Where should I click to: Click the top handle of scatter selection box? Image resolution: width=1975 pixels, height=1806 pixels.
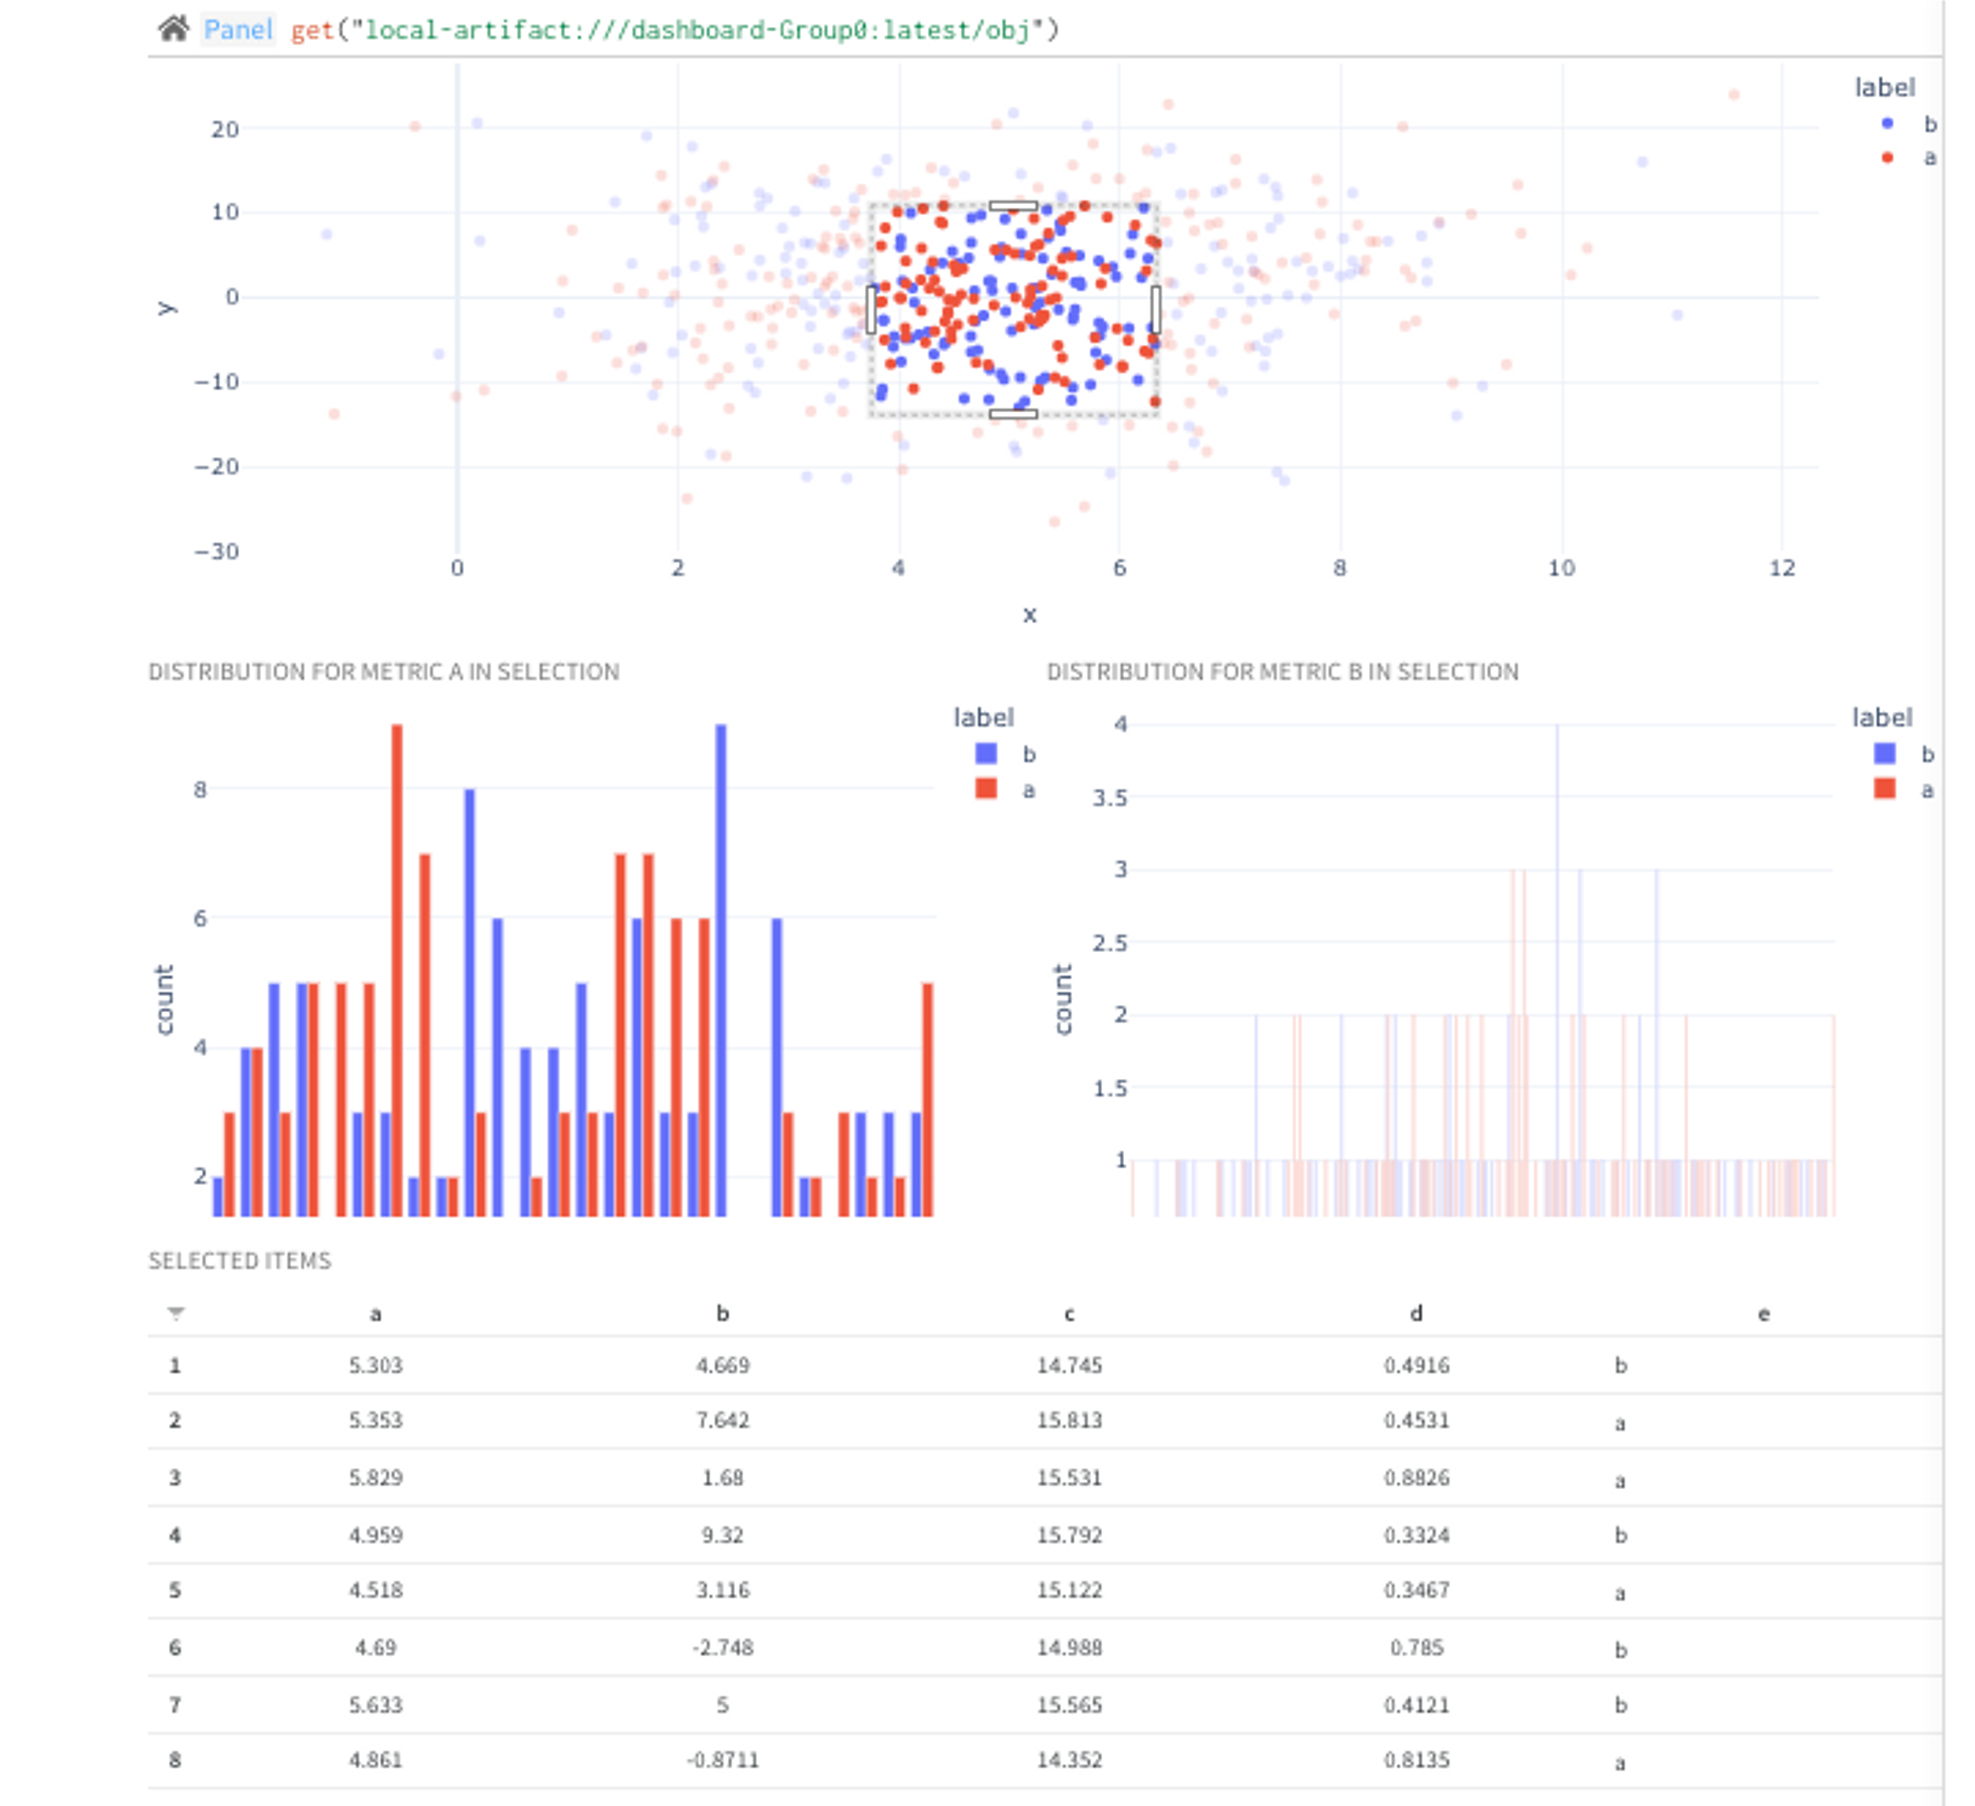pos(1012,206)
